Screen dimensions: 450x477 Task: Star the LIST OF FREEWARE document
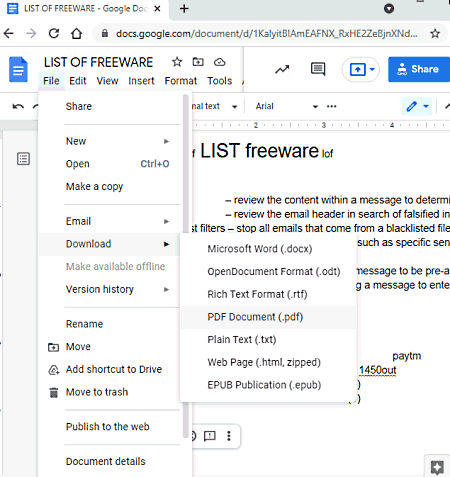tap(177, 62)
